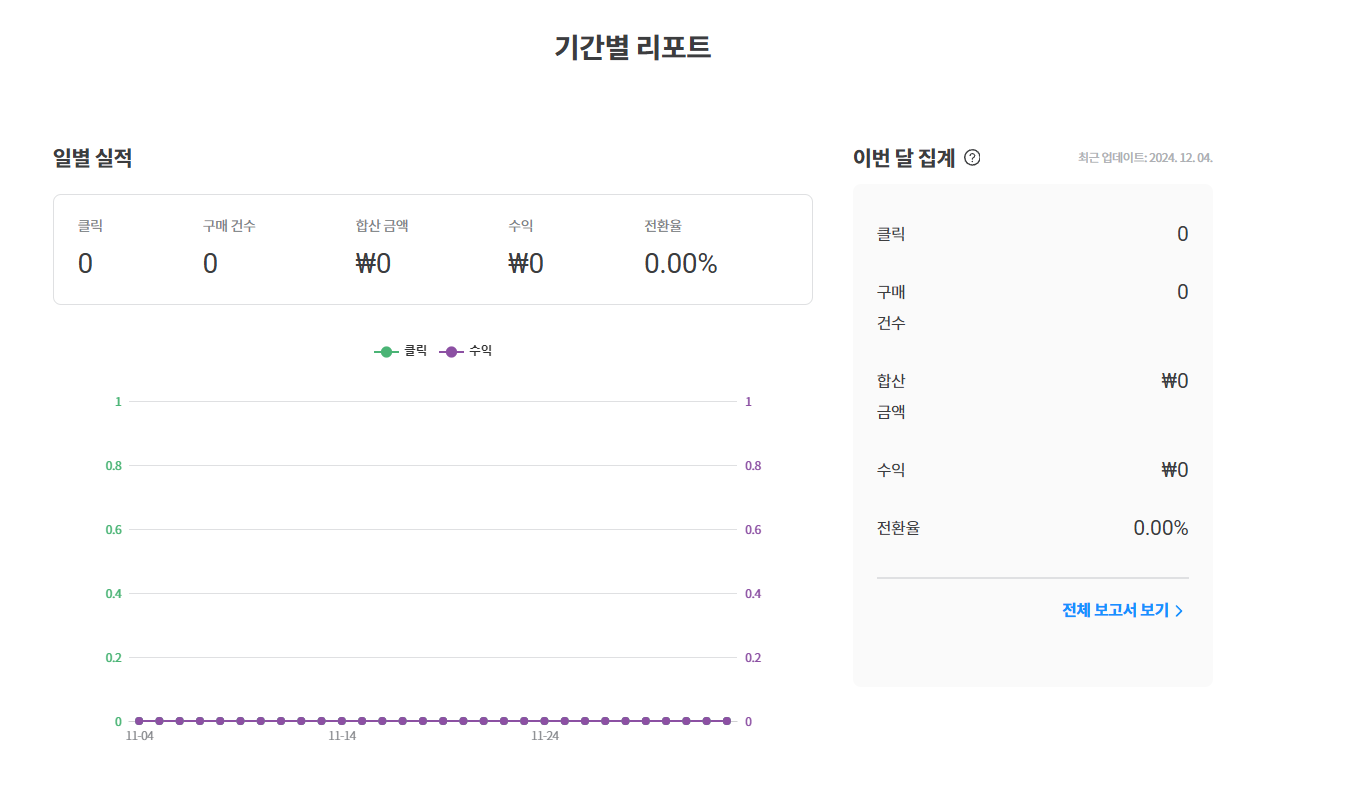Screen dimensions: 1358x786
Task: Click the green 클릭 legend marker icon
Action: pos(386,350)
